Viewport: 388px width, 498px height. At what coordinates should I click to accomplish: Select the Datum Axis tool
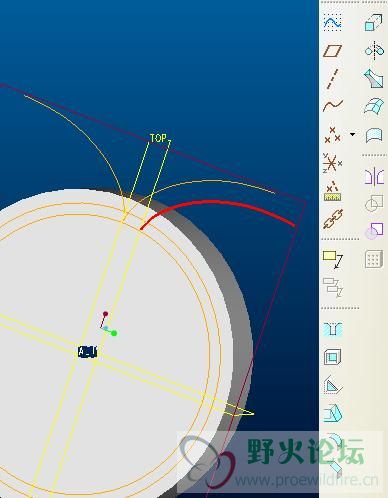pos(332,79)
